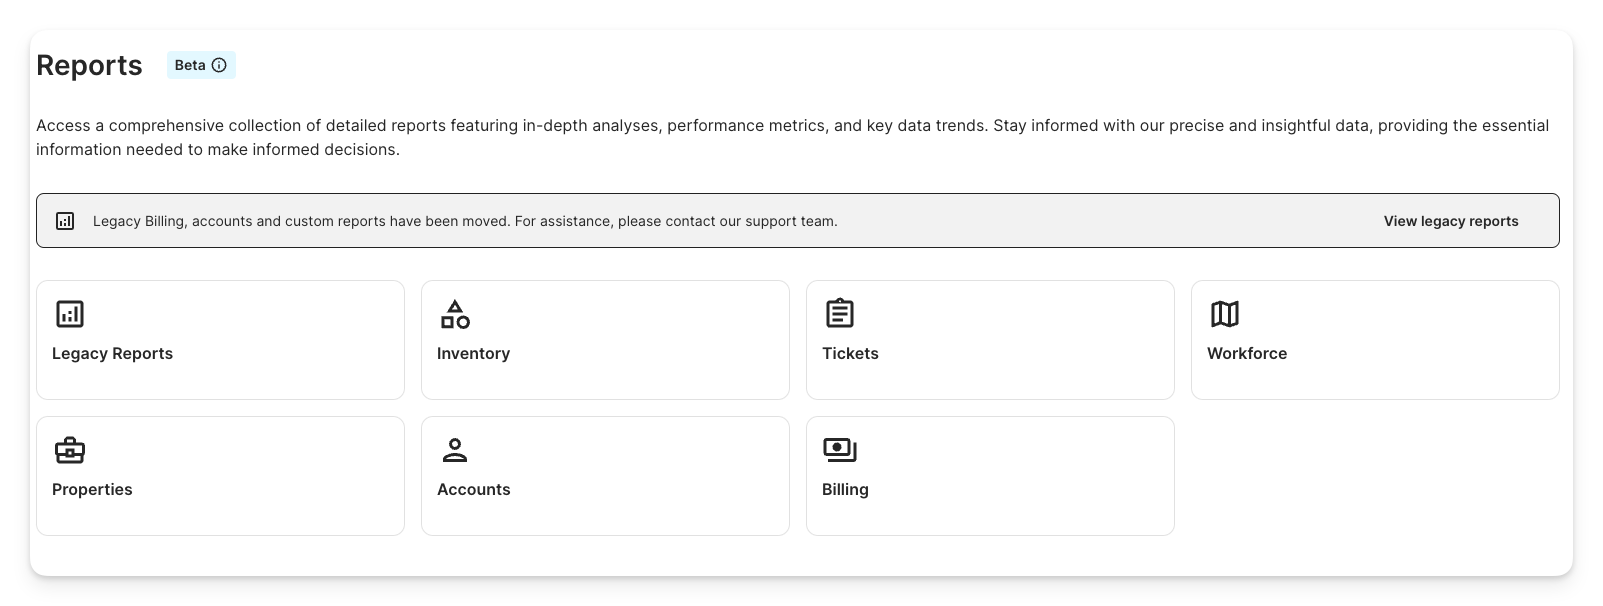This screenshot has width=1603, height=606.
Task: Click the chart icon in legacy notice banner
Action: pyautogui.click(x=65, y=221)
